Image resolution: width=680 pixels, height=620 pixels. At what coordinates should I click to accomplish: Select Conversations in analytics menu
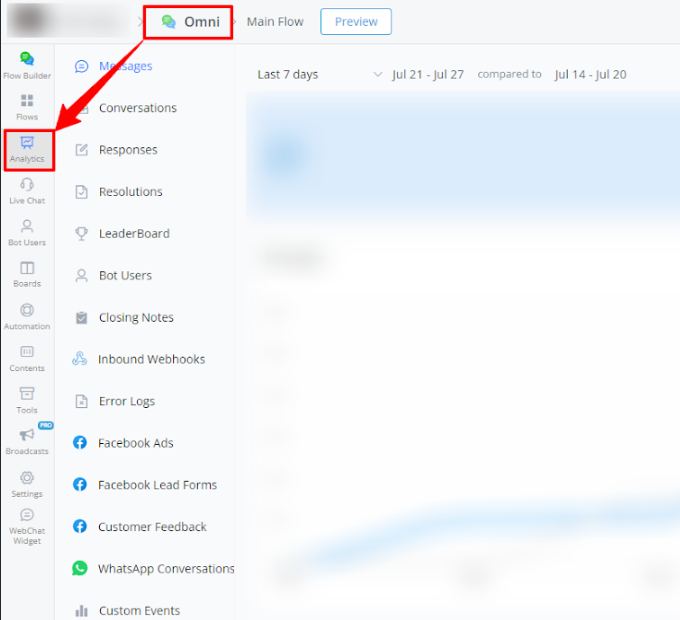tap(137, 108)
